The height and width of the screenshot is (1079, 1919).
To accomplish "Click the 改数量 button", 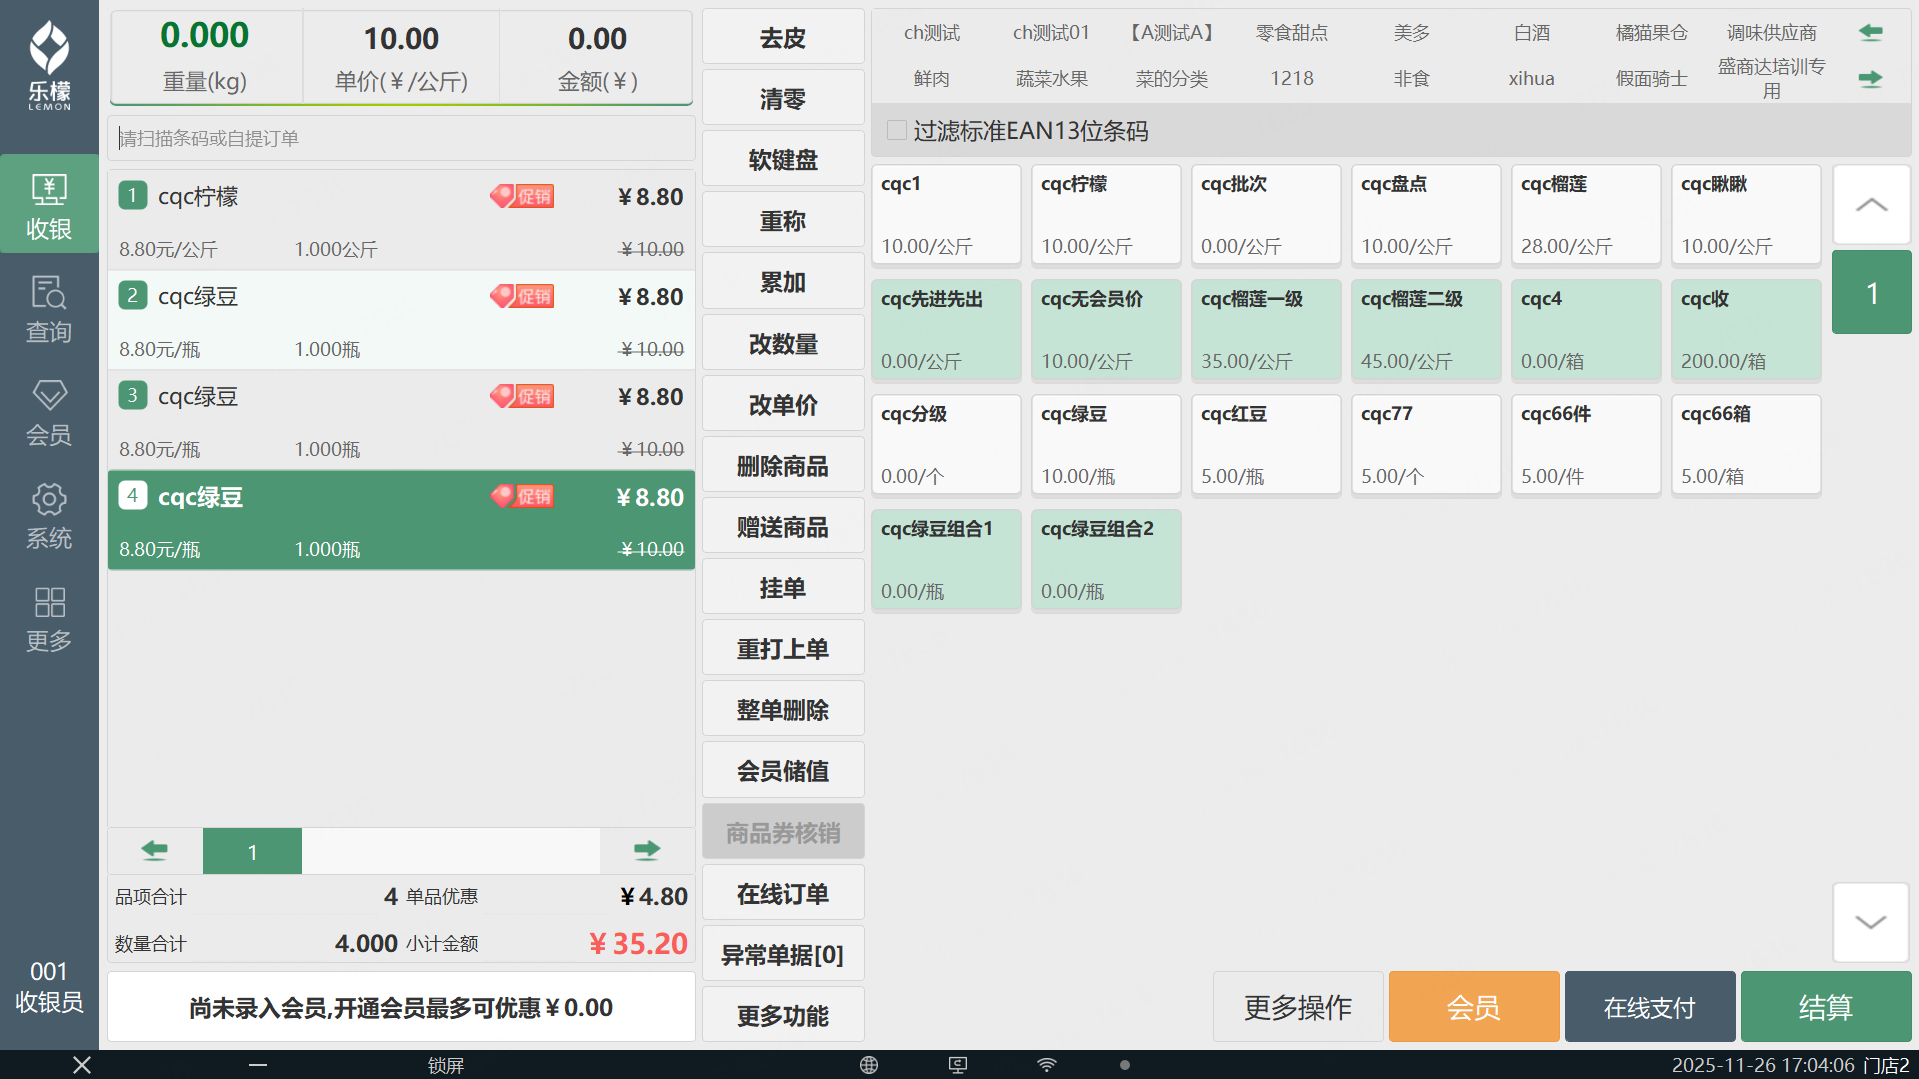I will 783,344.
